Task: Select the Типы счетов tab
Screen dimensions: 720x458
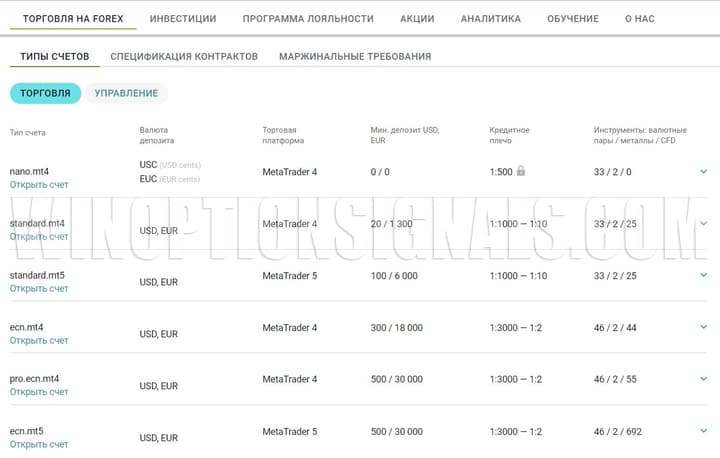Action: coord(54,56)
